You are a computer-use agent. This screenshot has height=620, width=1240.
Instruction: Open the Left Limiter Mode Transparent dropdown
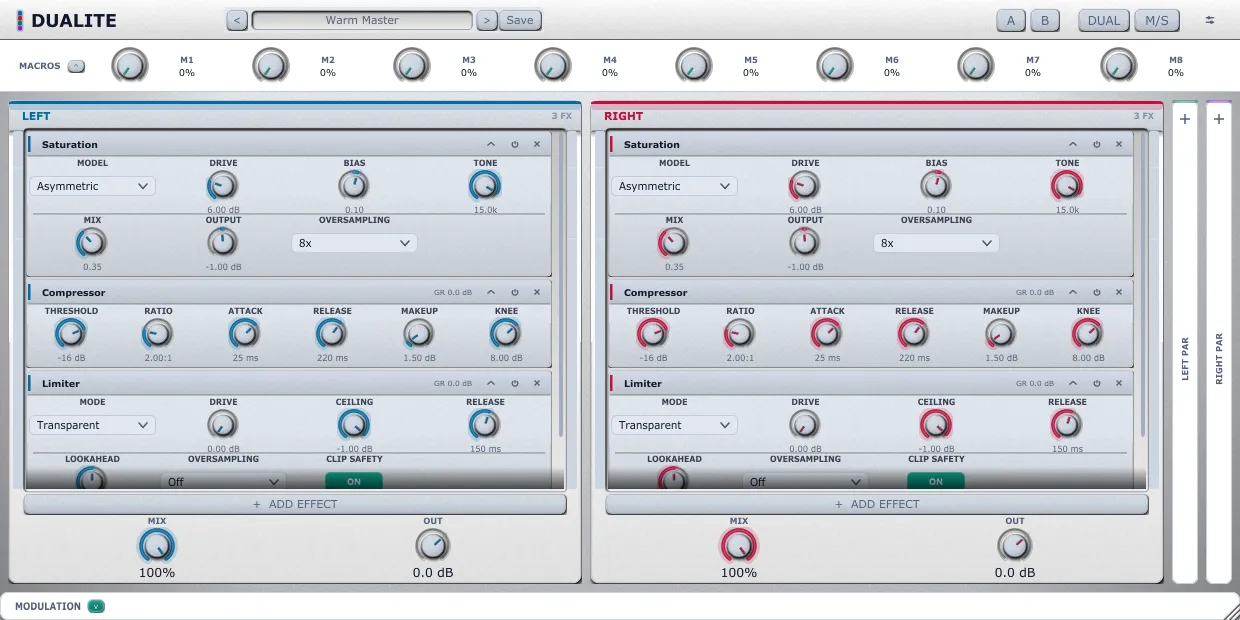tap(92, 425)
